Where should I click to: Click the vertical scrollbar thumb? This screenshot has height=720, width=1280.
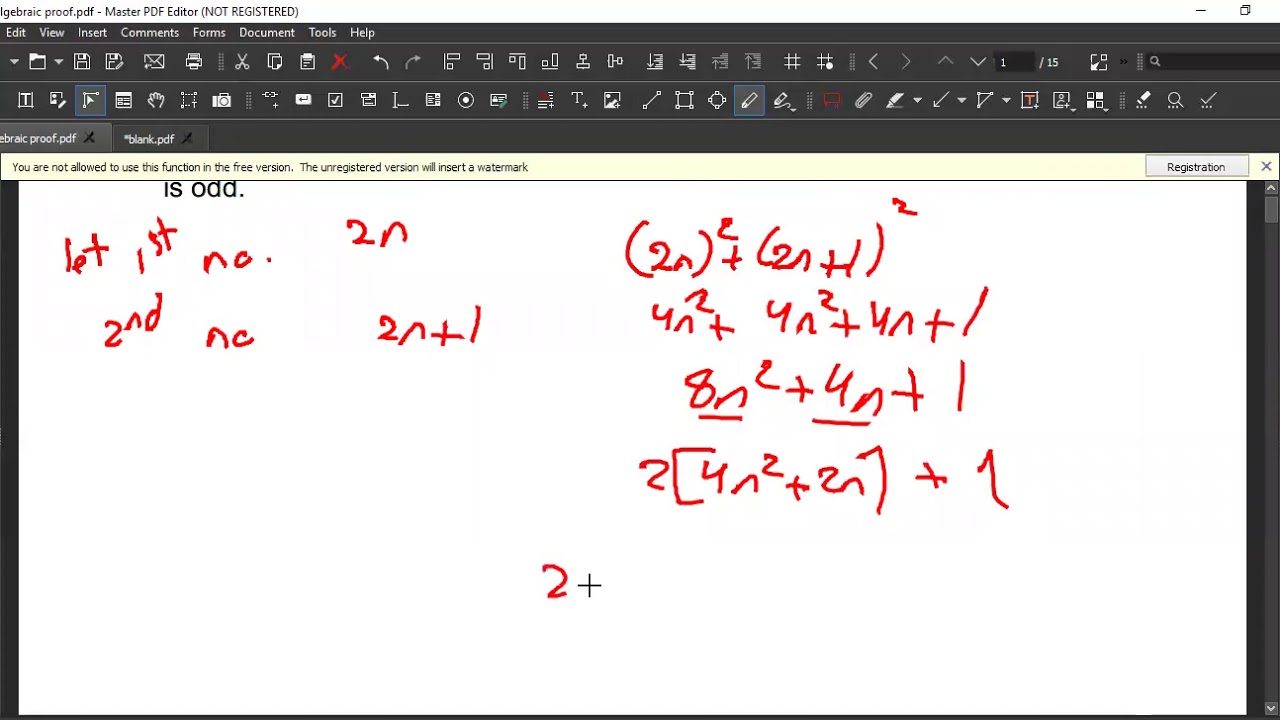coord(1271,210)
